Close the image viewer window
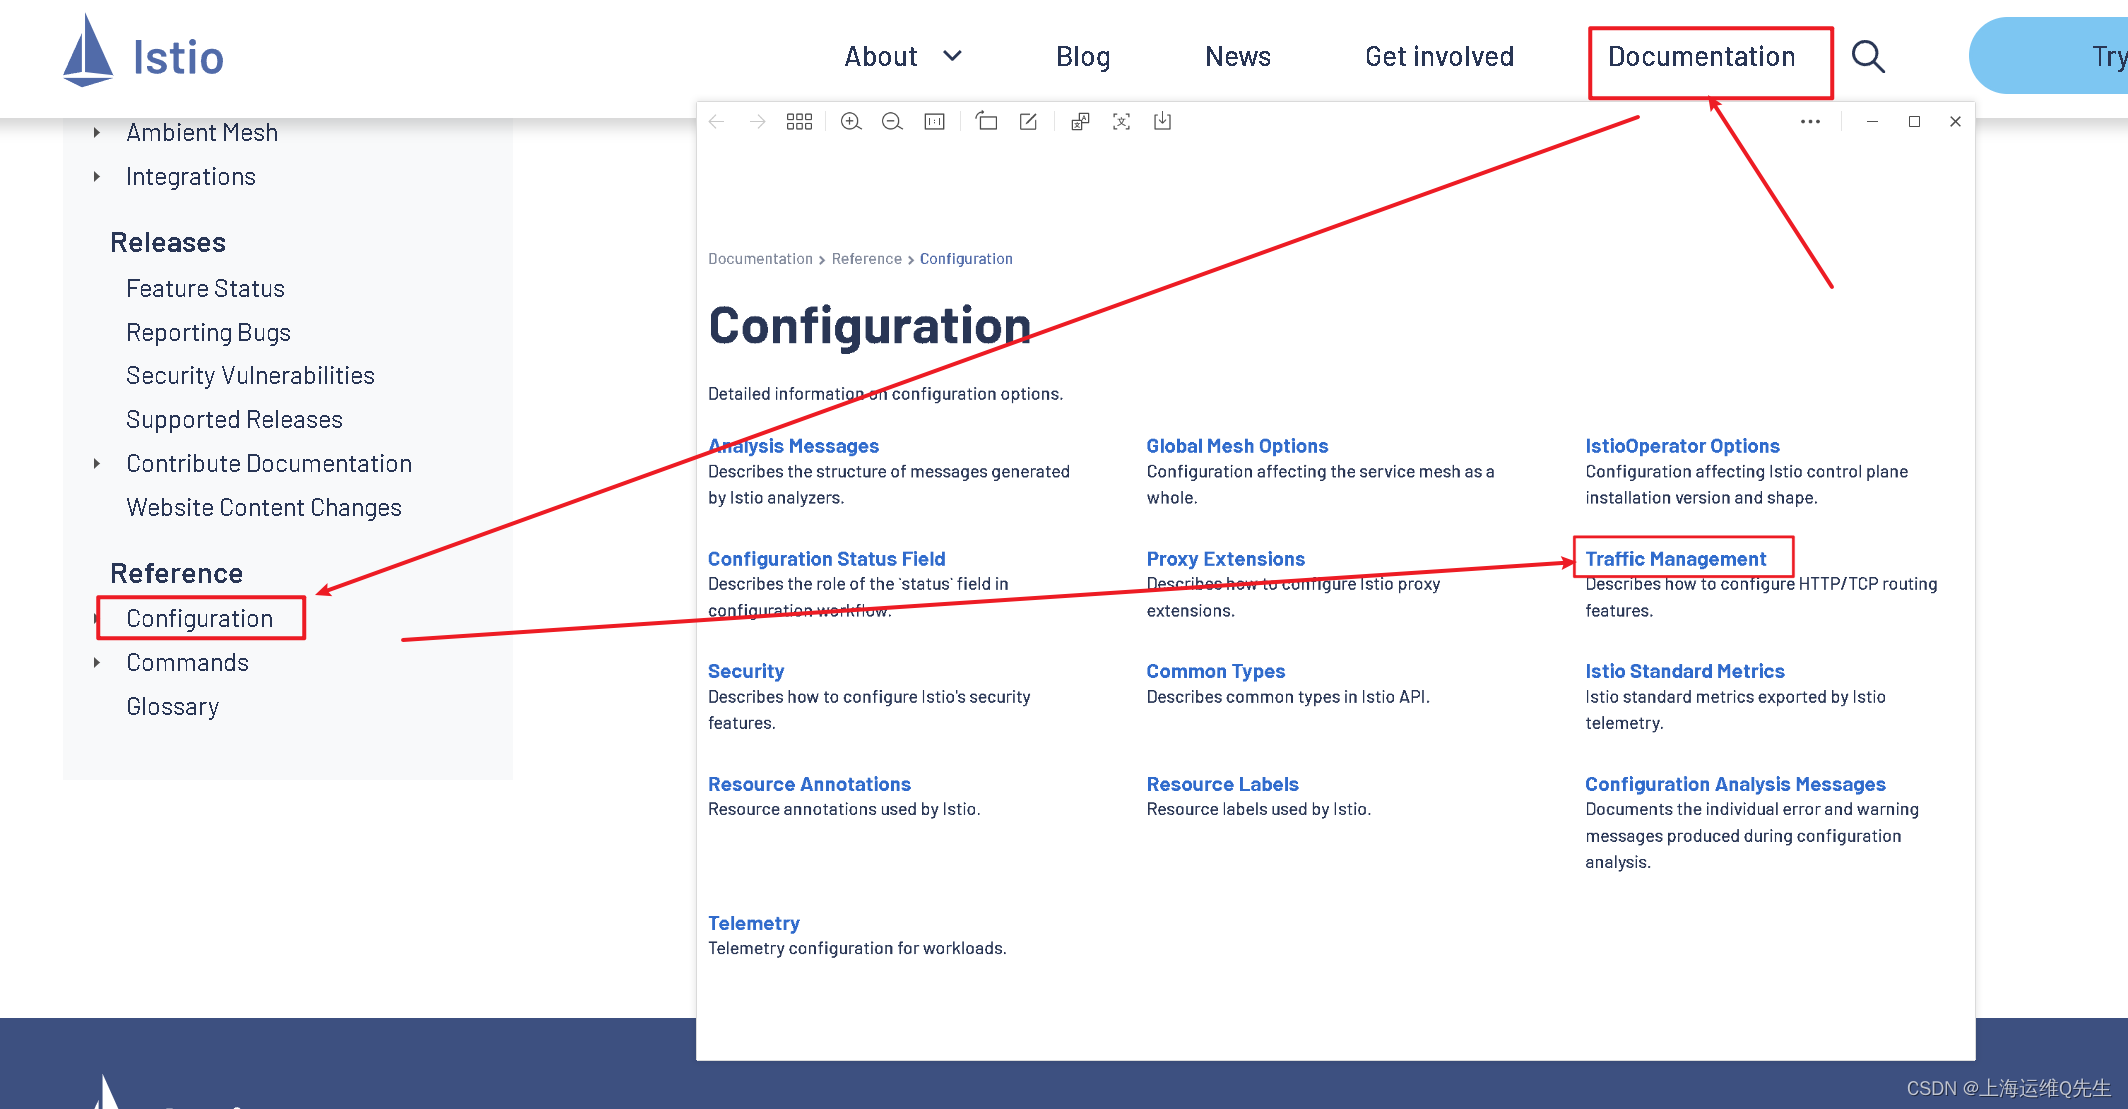This screenshot has width=2128, height=1109. coord(1955,122)
